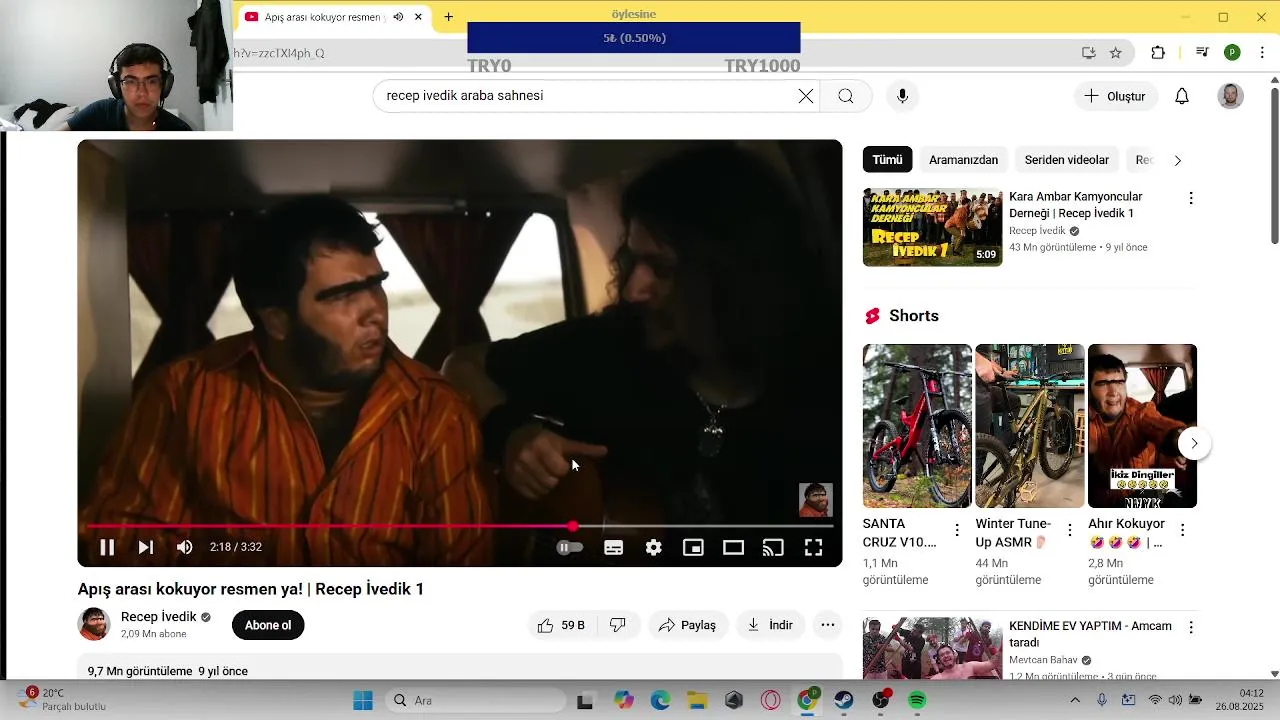Open Steam from taskbar
This screenshot has width=1280, height=720.
[x=844, y=700]
